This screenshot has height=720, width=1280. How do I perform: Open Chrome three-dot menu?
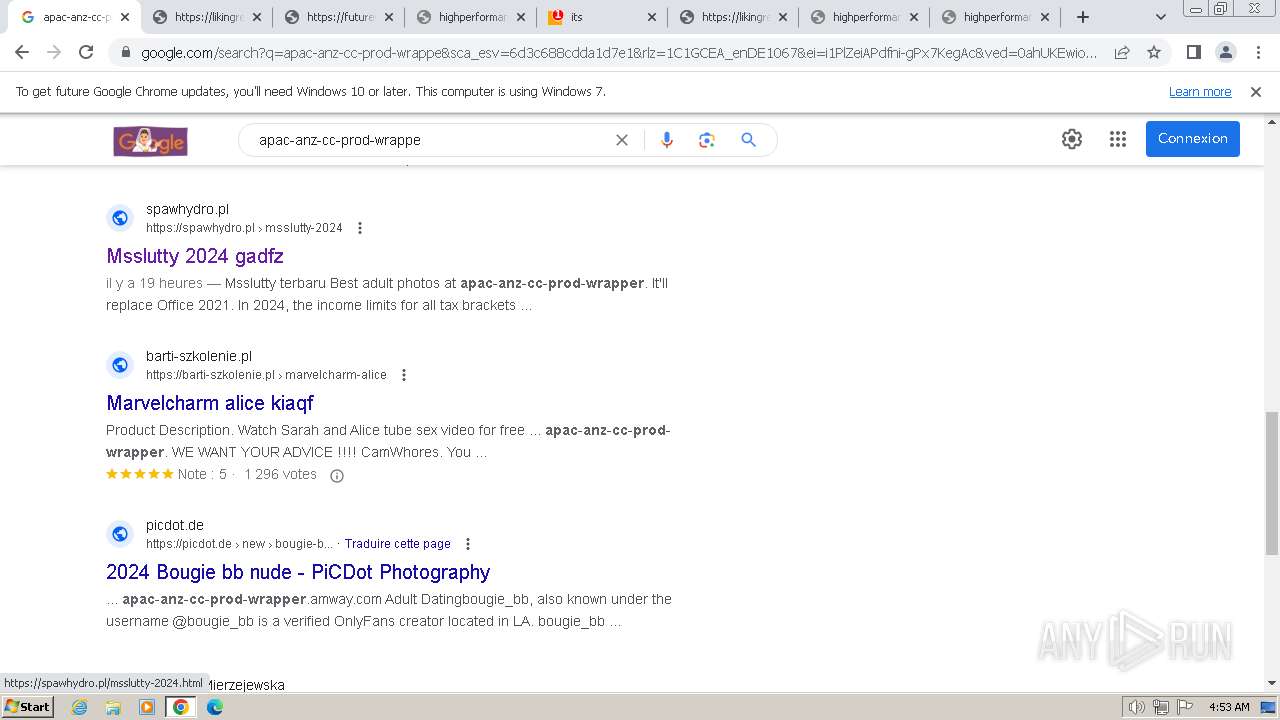pyautogui.click(x=1258, y=52)
